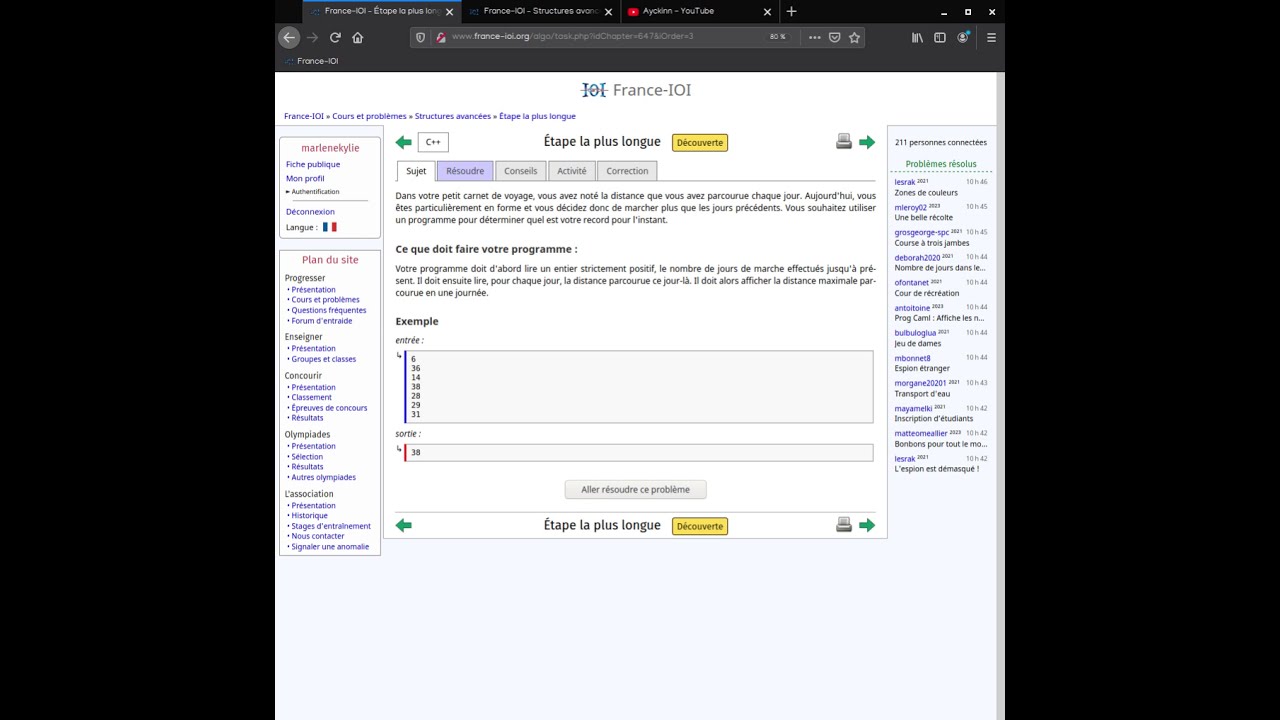
Task: Close the Ayckinn – YouTube tab
Action: pyautogui.click(x=768, y=12)
